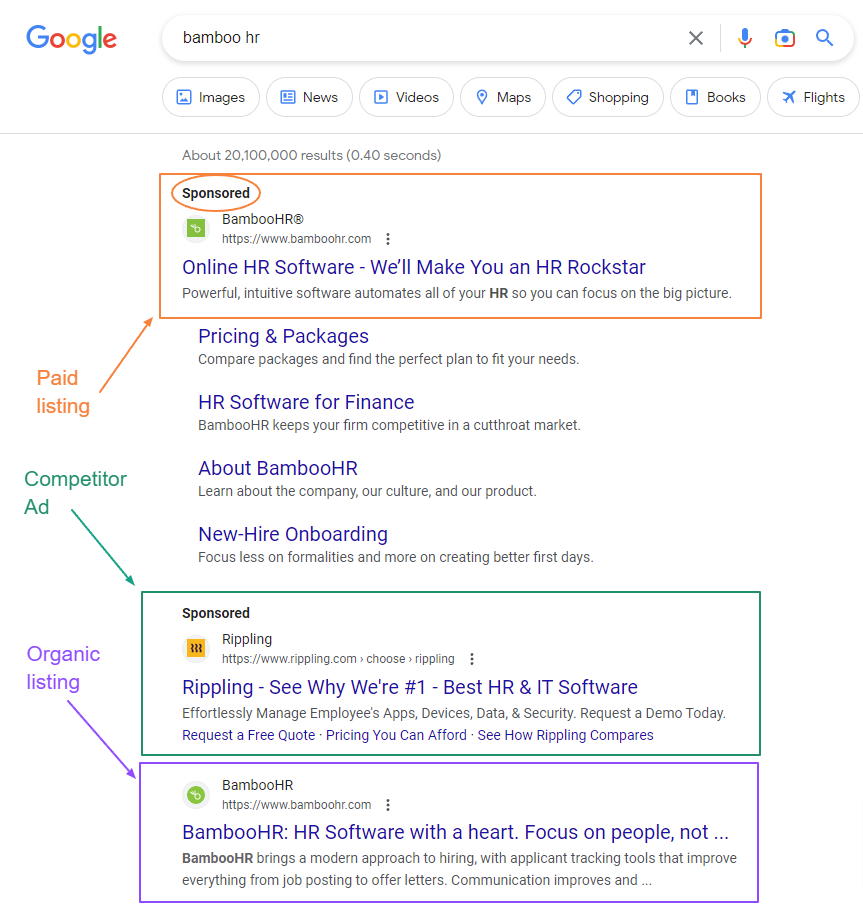The image size is (863, 908).
Task: Switch to the News filter
Action: [x=309, y=97]
